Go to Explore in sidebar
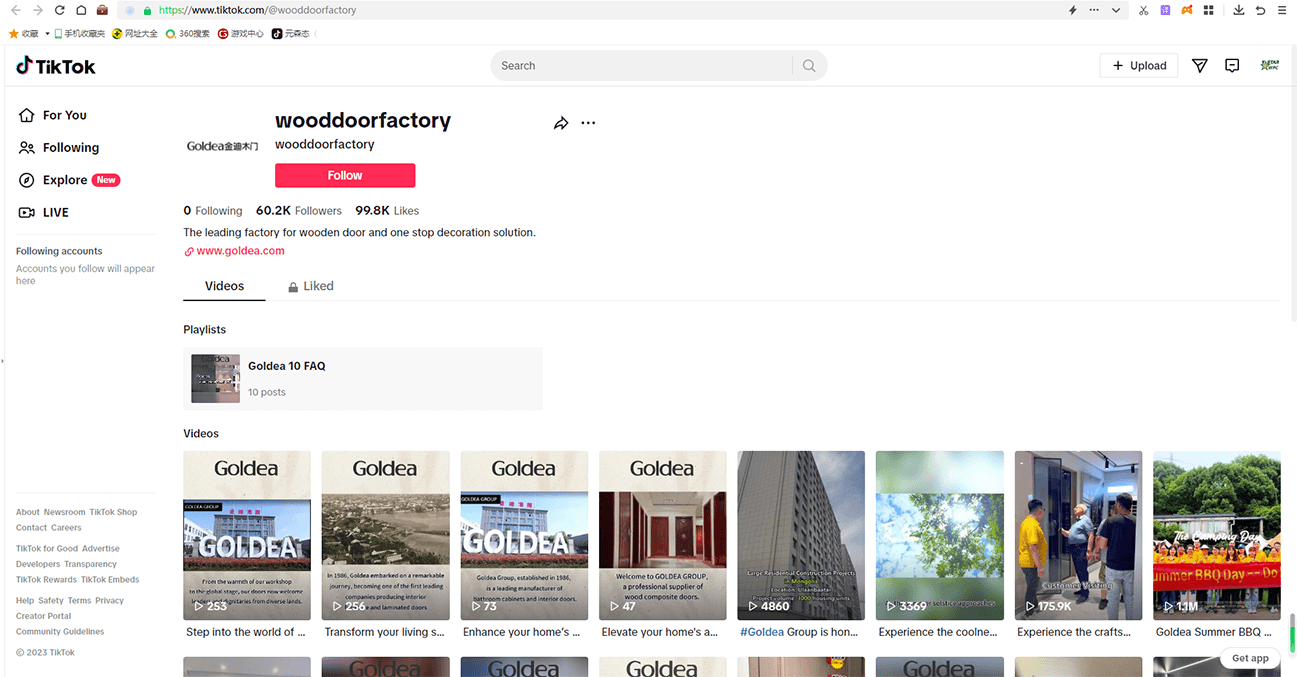The image size is (1297, 677). click(65, 180)
